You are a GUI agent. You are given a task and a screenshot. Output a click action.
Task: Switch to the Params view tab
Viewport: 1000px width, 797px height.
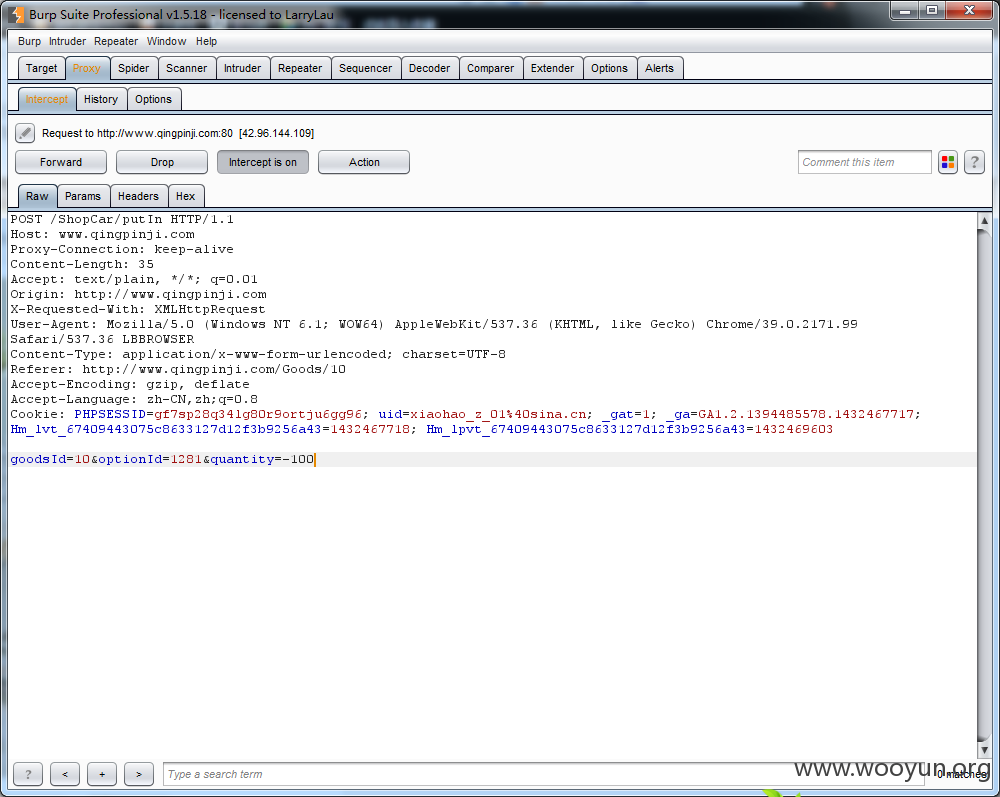click(83, 196)
